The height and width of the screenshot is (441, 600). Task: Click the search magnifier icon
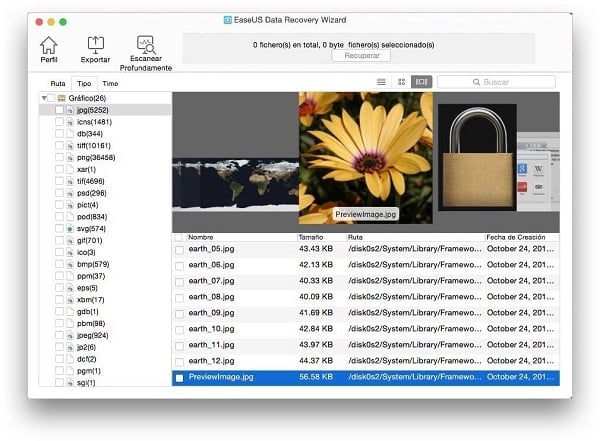click(x=476, y=82)
